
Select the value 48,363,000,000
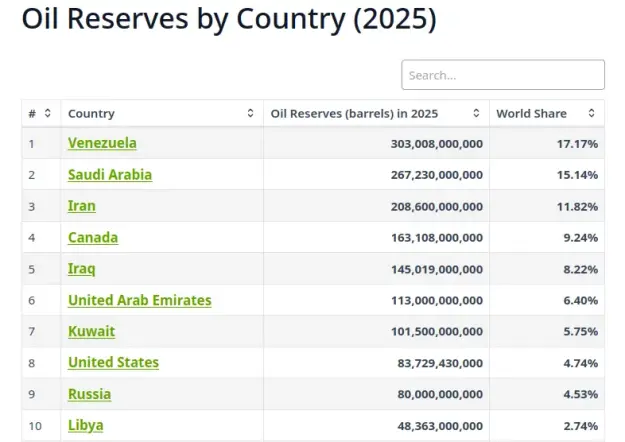click(x=440, y=426)
